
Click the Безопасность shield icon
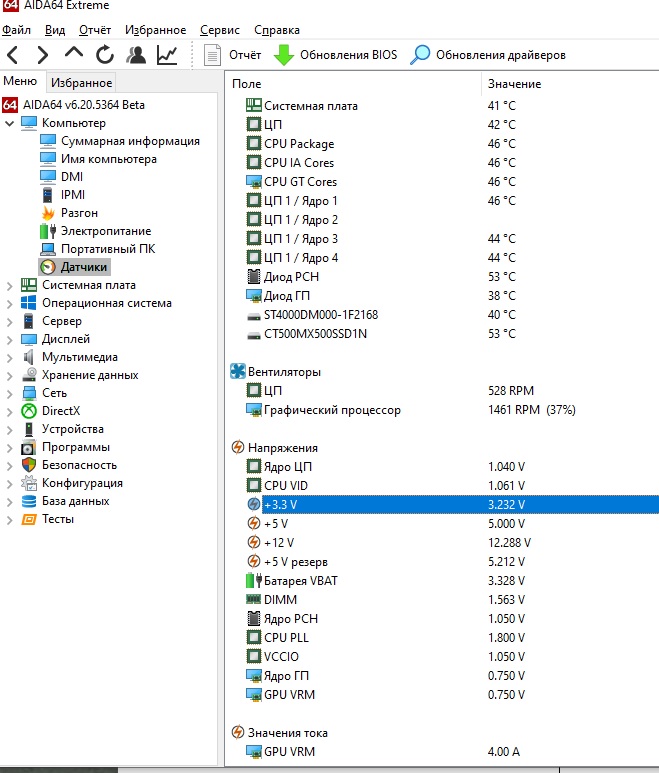29,465
